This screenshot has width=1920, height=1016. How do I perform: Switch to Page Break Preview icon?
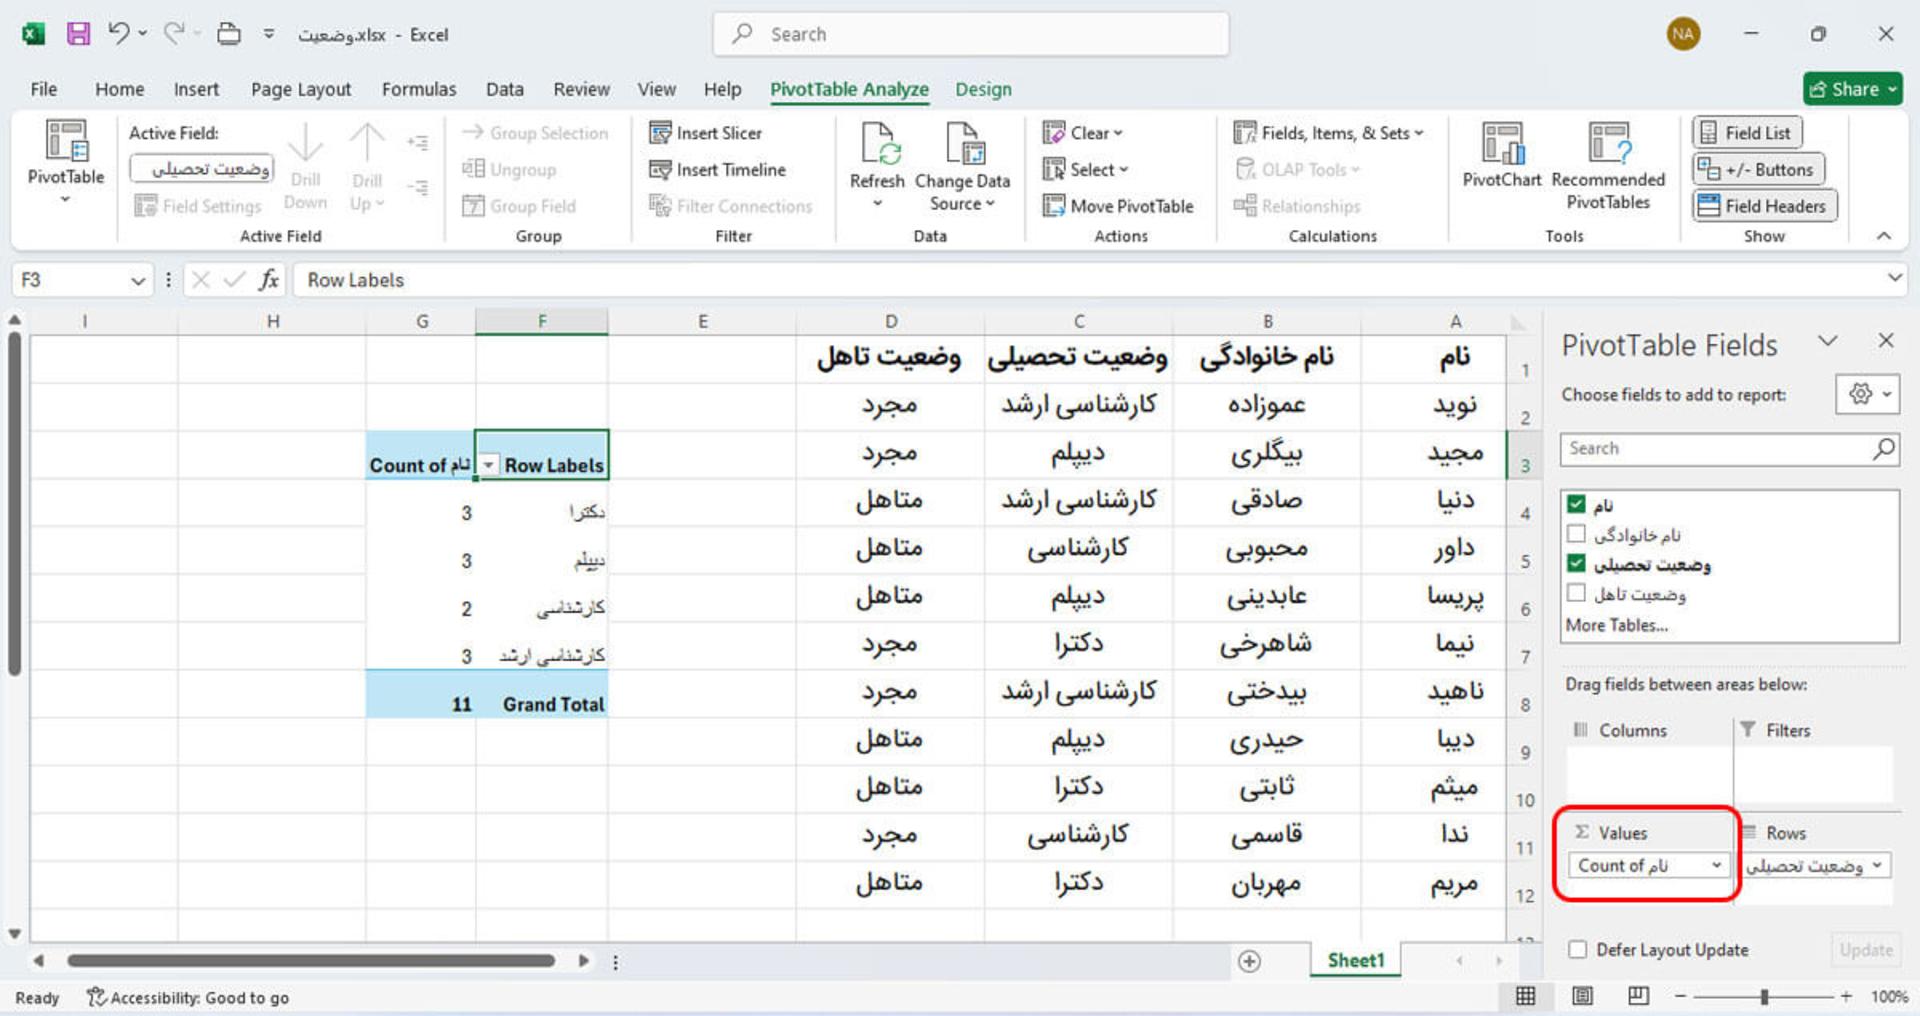point(1638,996)
